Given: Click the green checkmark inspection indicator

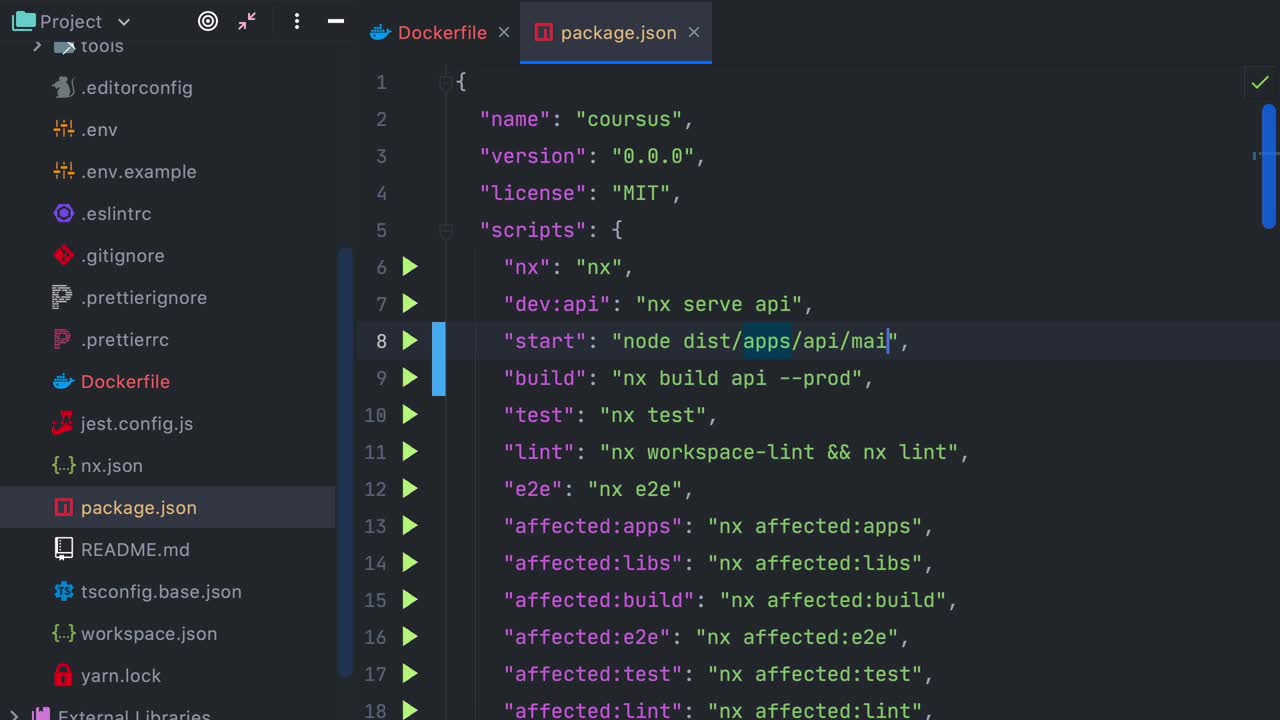Looking at the screenshot, I should (1260, 82).
